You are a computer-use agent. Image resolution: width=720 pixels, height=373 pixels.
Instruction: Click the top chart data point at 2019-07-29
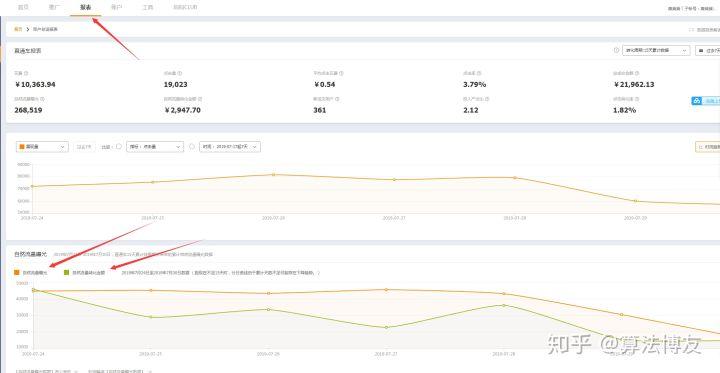[636, 201]
